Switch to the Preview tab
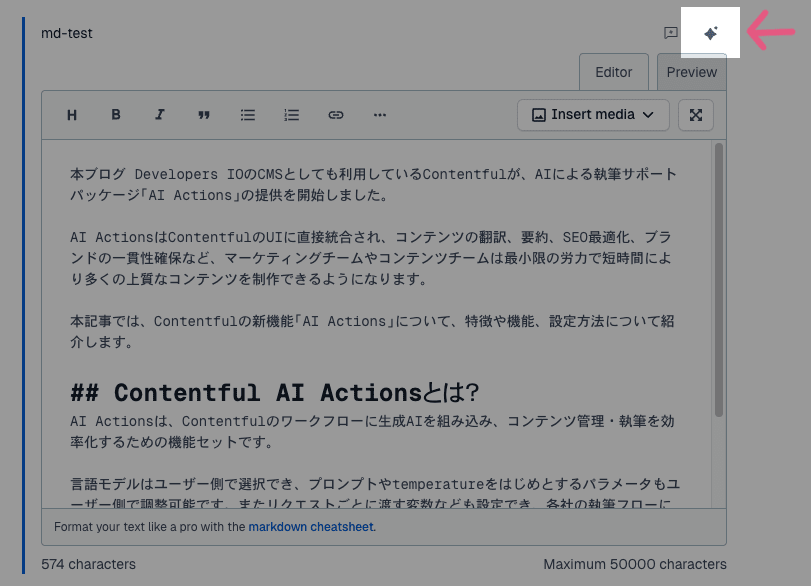Screen dimensions: 811x586 [x=692, y=72]
